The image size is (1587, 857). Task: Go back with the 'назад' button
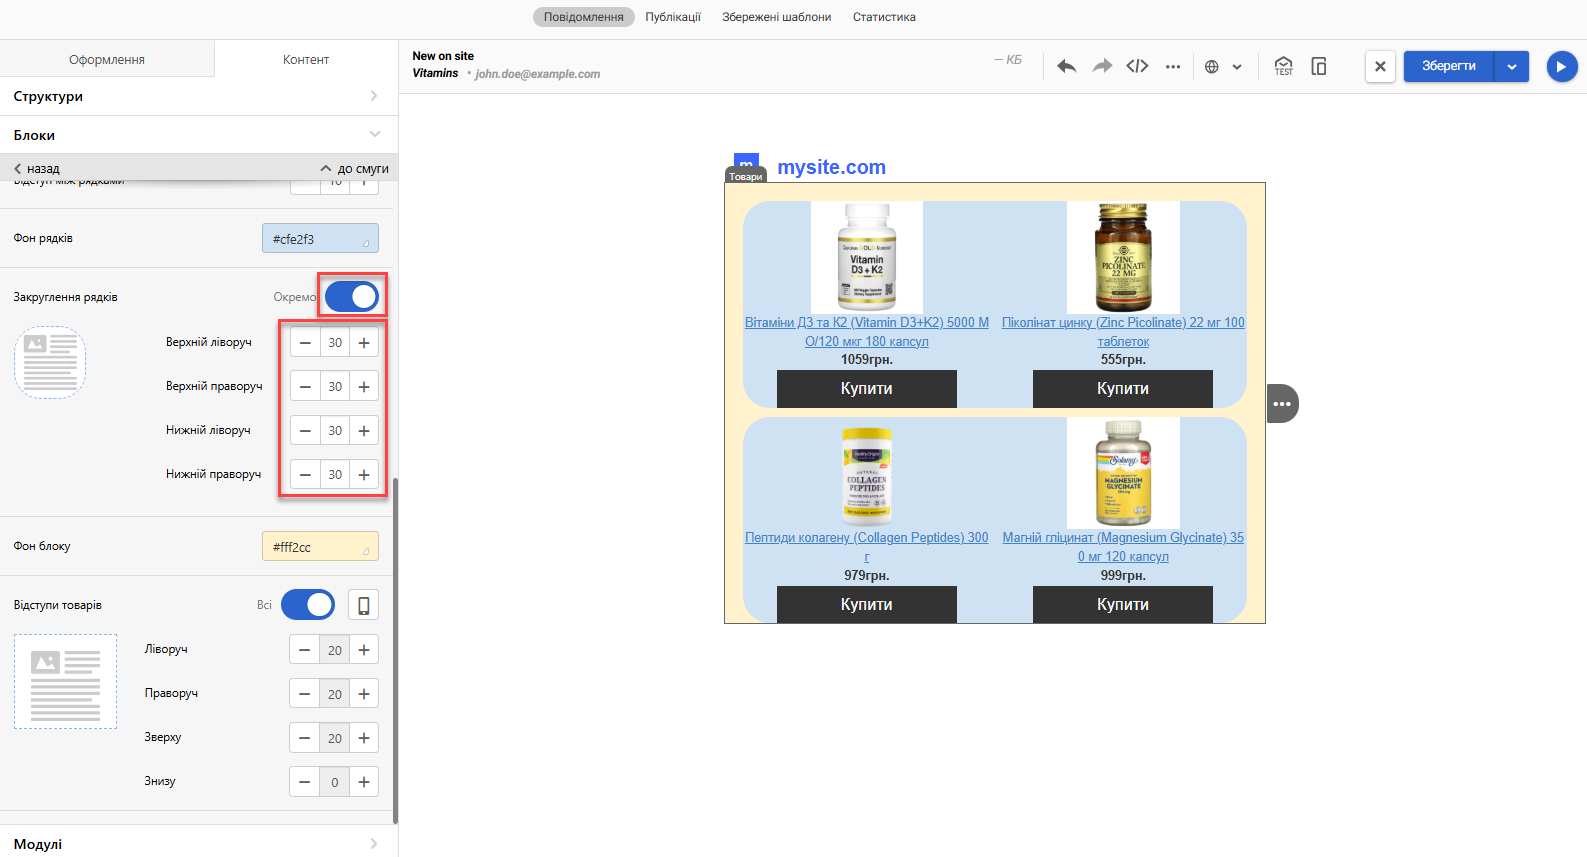[x=37, y=168]
